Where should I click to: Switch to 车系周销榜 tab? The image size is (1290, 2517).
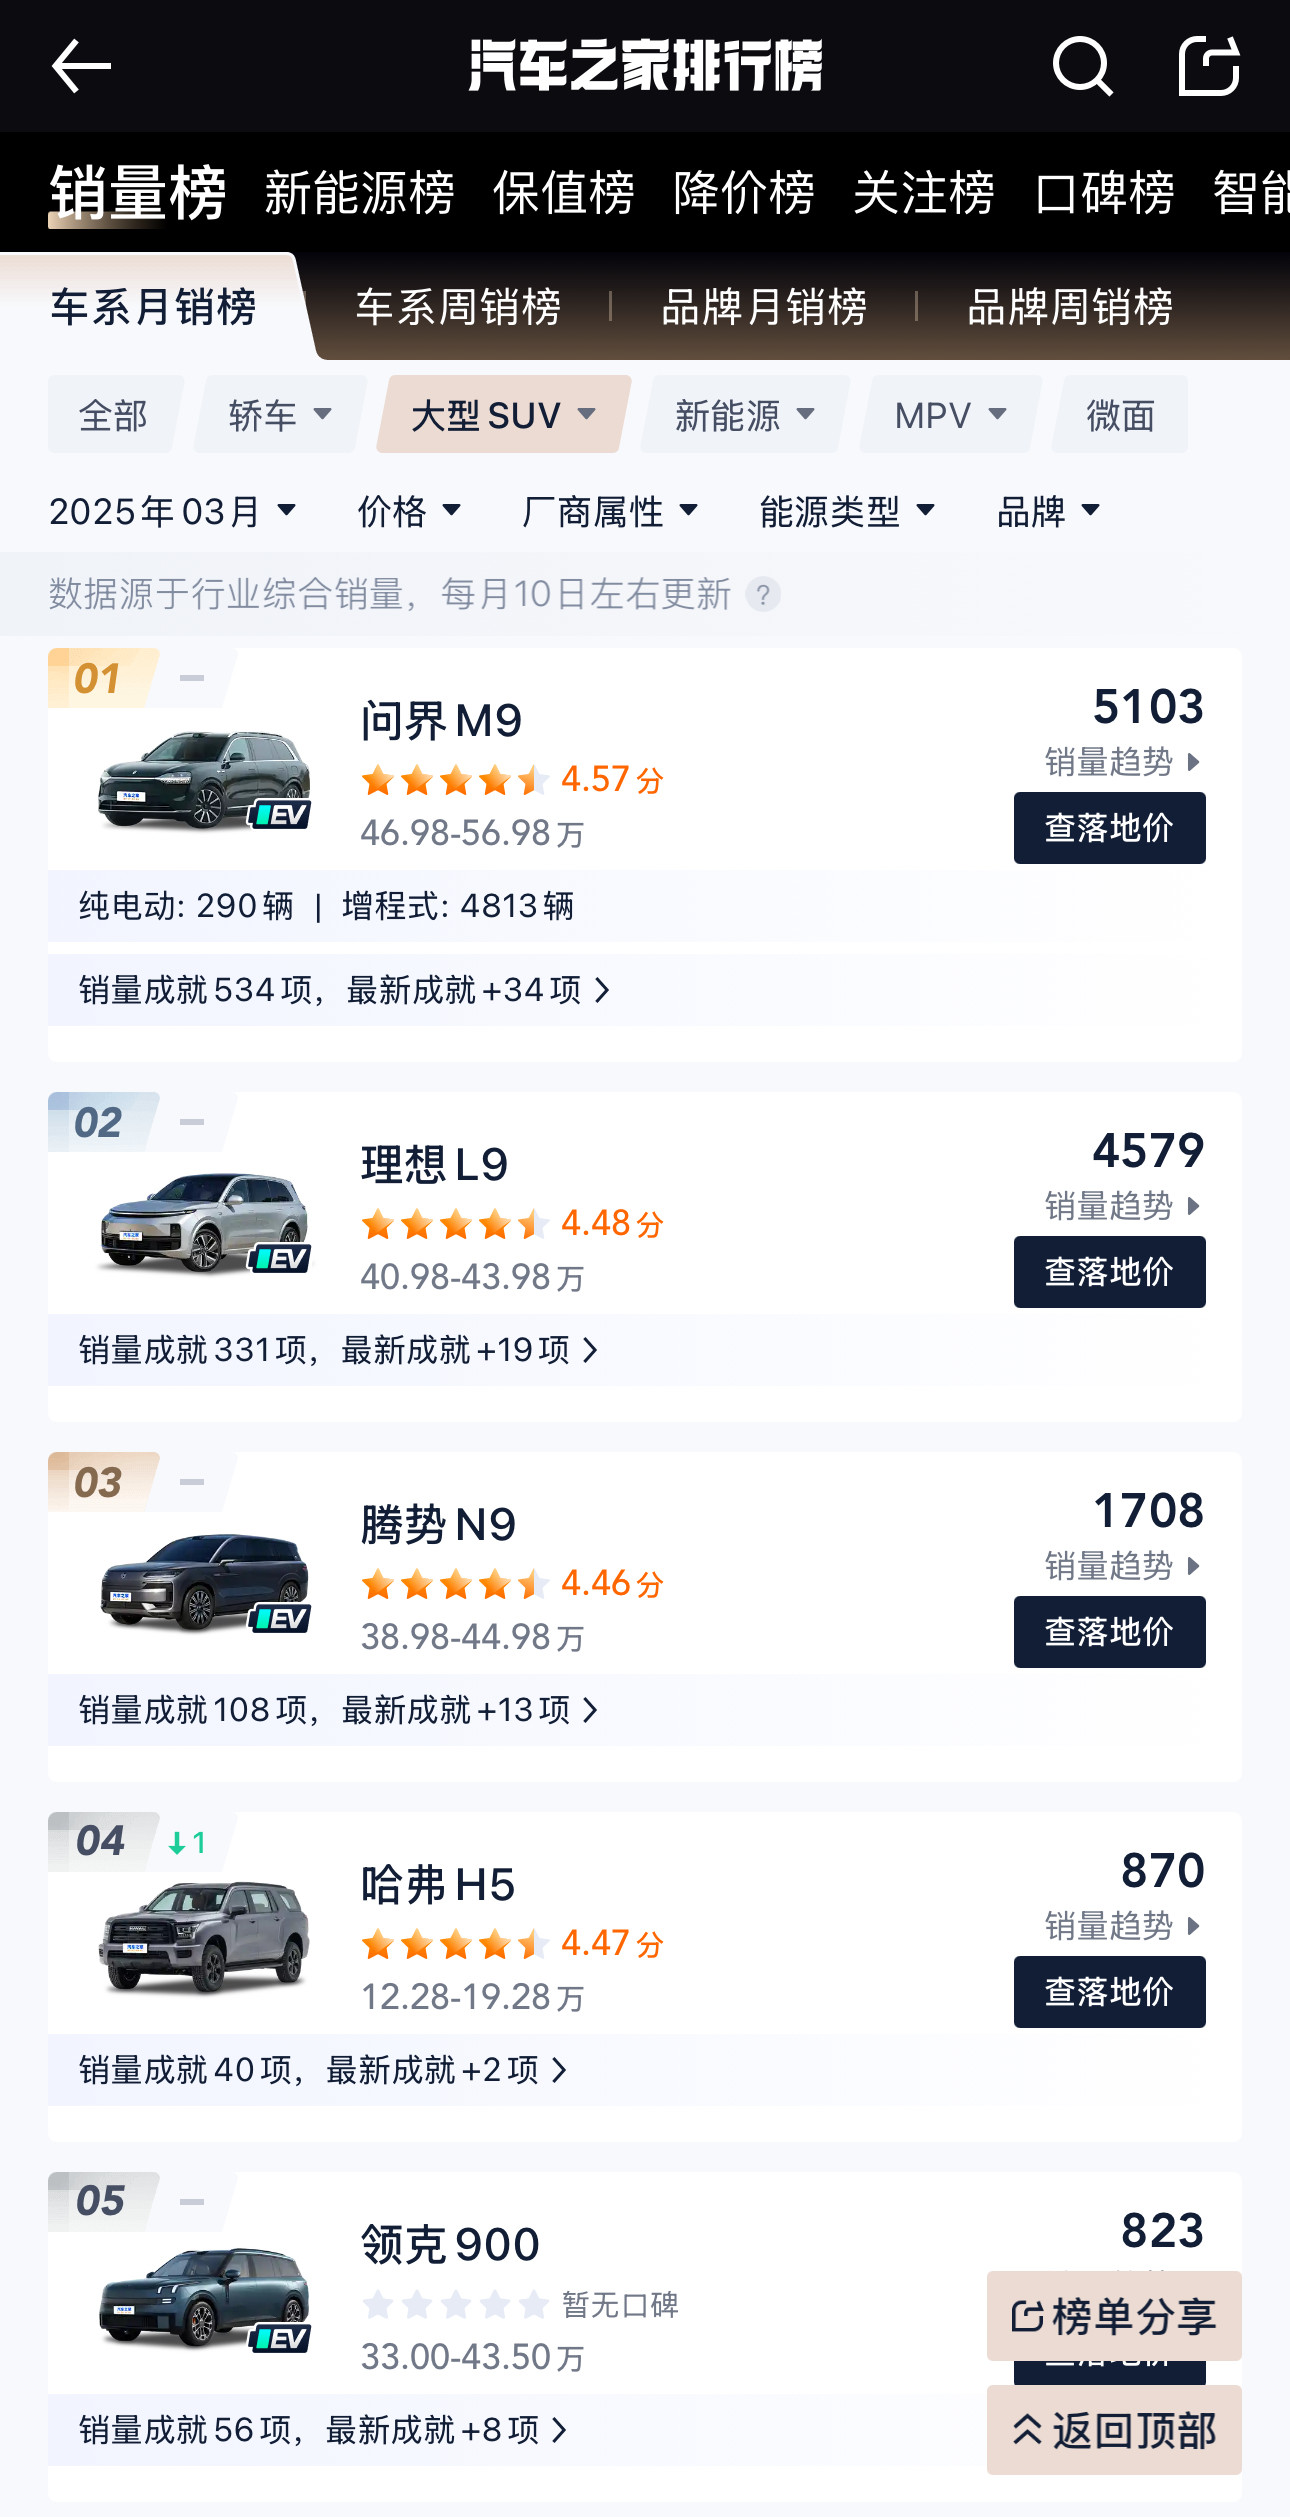tap(458, 307)
